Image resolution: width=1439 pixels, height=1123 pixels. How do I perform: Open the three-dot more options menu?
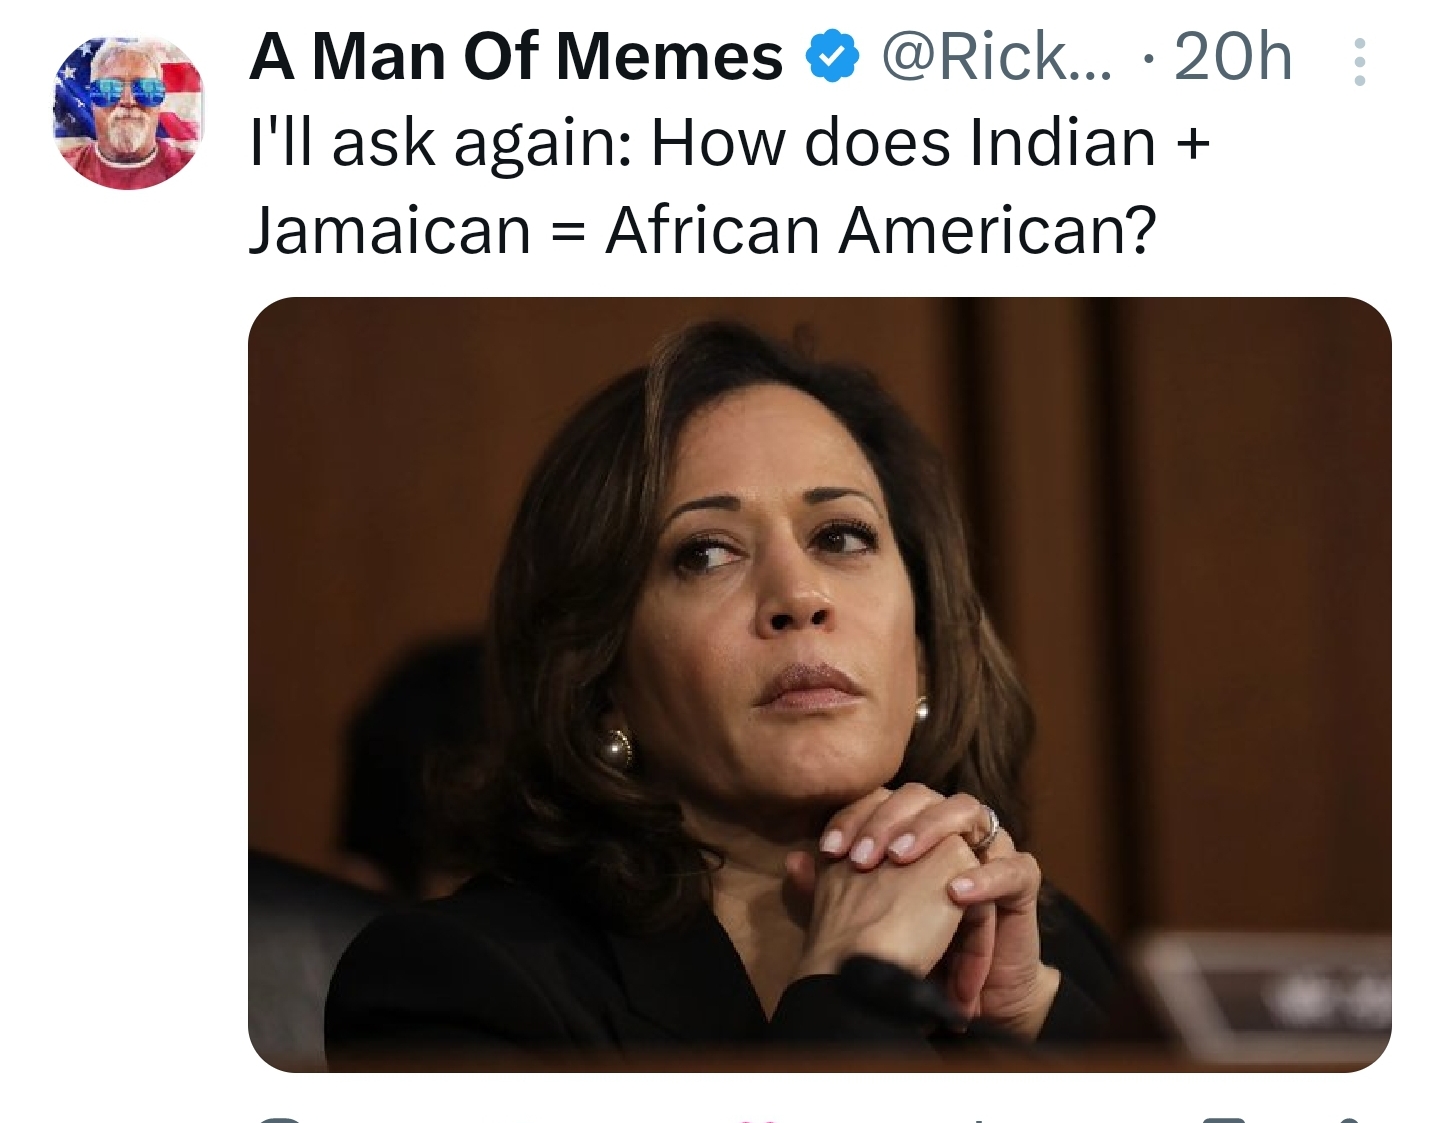(x=1359, y=62)
